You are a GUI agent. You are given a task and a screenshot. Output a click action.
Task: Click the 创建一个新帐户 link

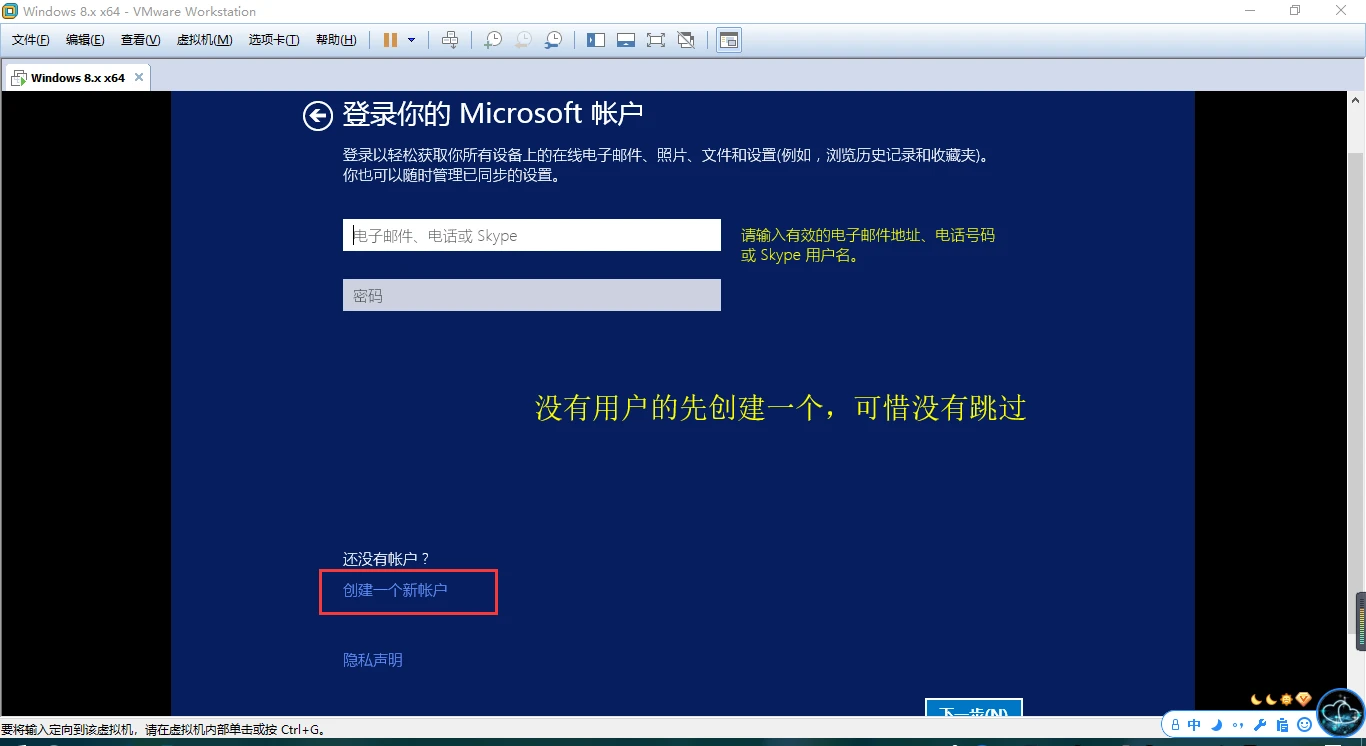[x=395, y=590]
